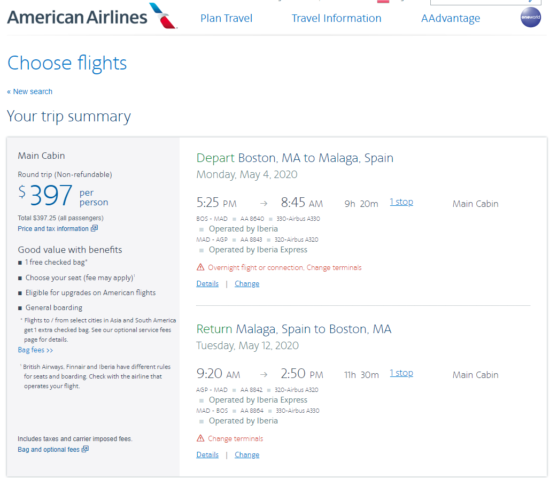Open Bag and optional fees popup icon

[85, 449]
